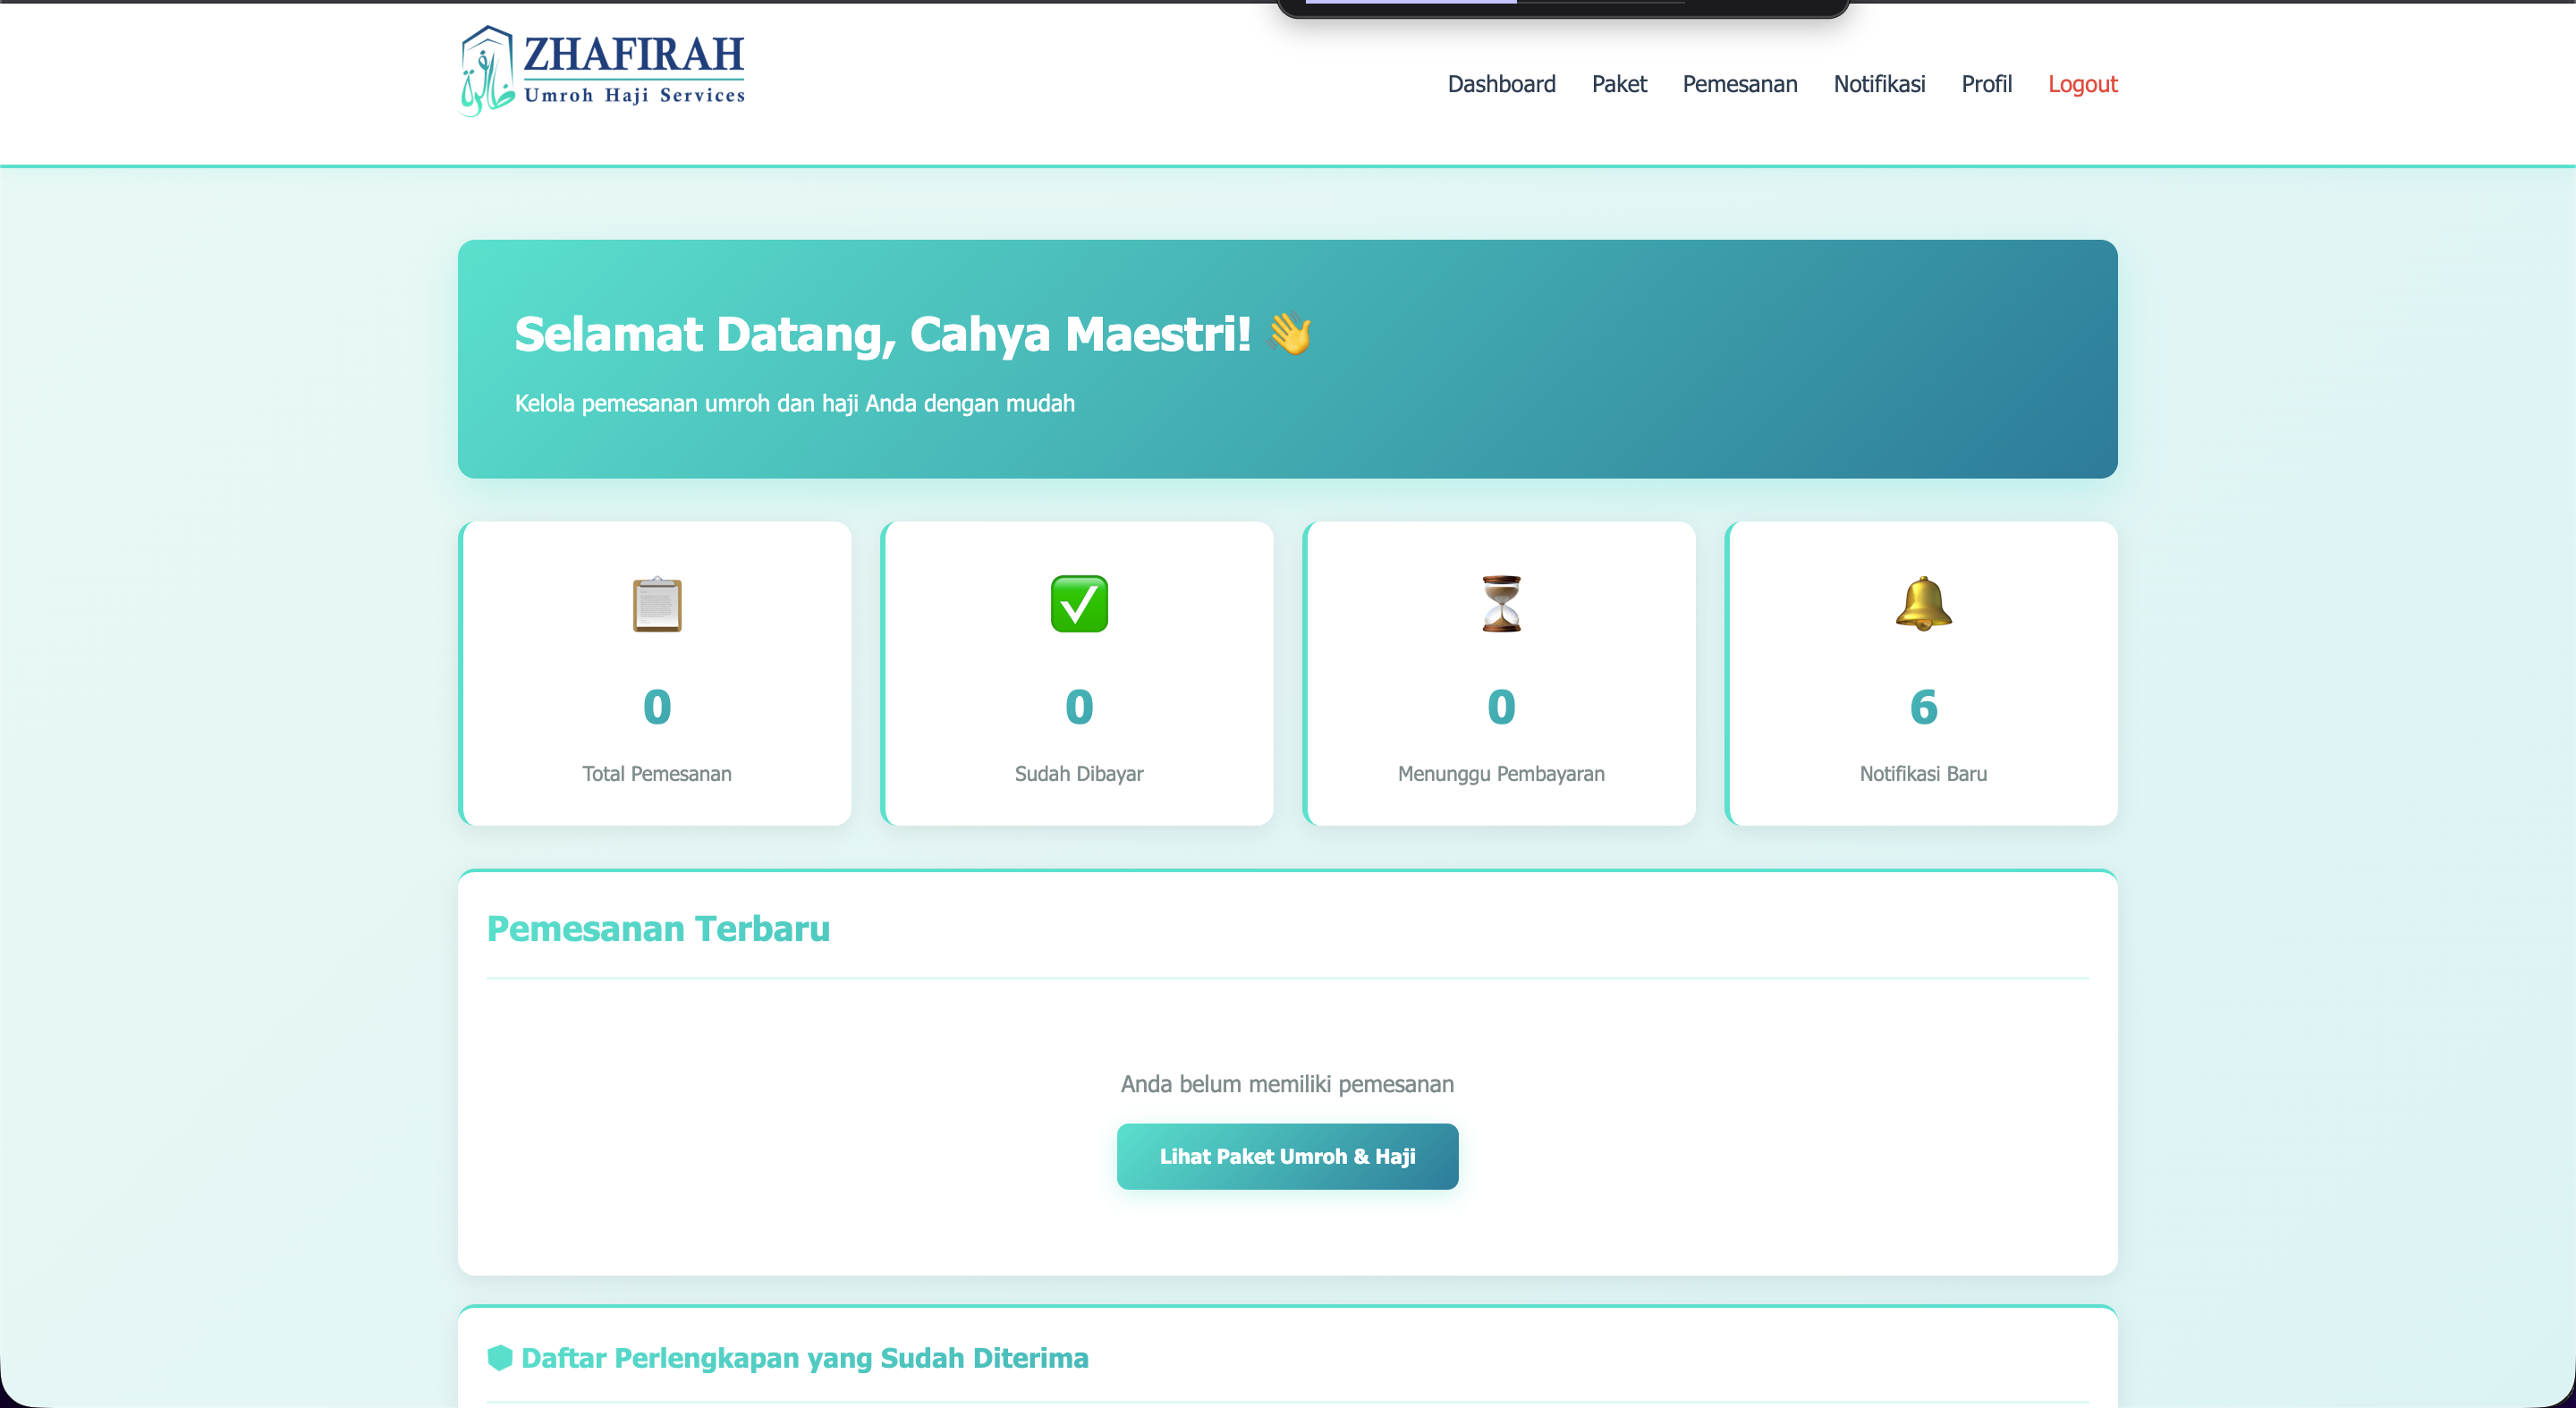Image resolution: width=2576 pixels, height=1408 pixels.
Task: Open Notifikasi in the navigation bar
Action: (x=1879, y=84)
